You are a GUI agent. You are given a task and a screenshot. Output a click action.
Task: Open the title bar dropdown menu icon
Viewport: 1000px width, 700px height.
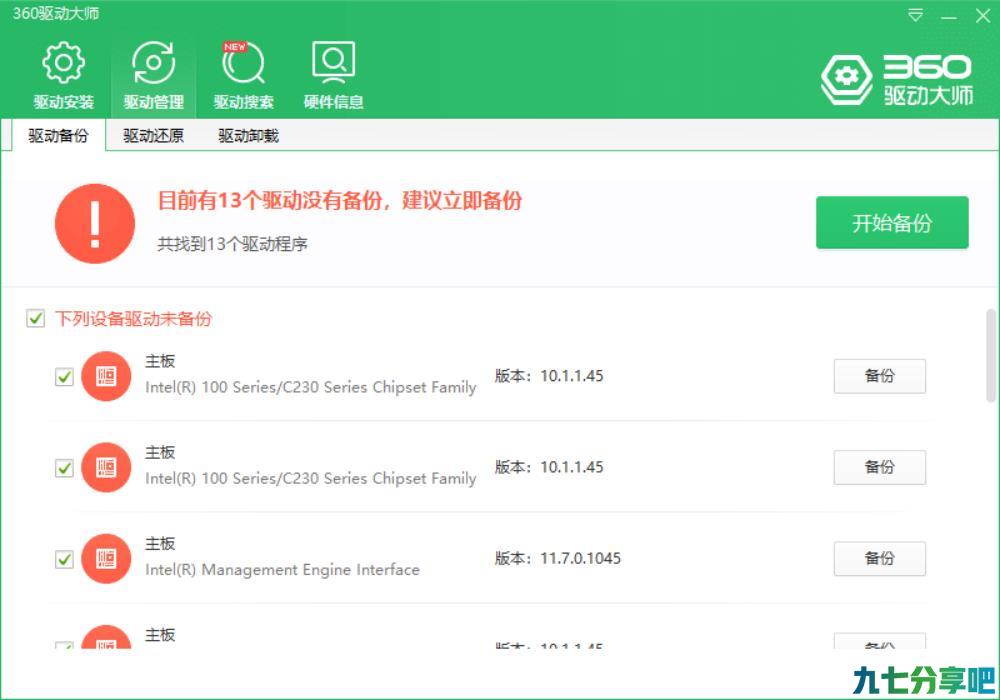tap(915, 15)
